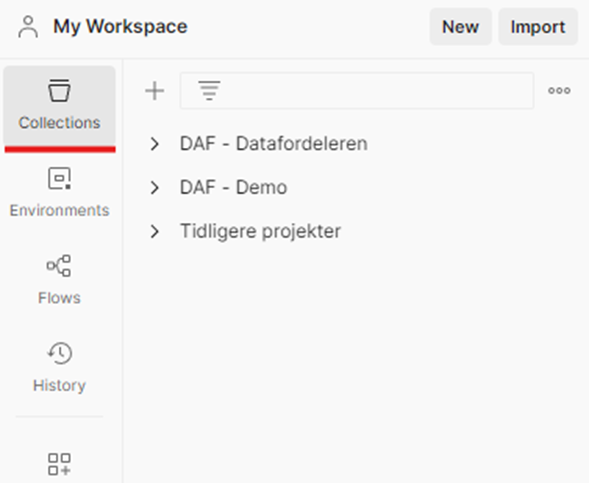
Task: Open the Flows icon in sidebar
Action: tap(59, 266)
